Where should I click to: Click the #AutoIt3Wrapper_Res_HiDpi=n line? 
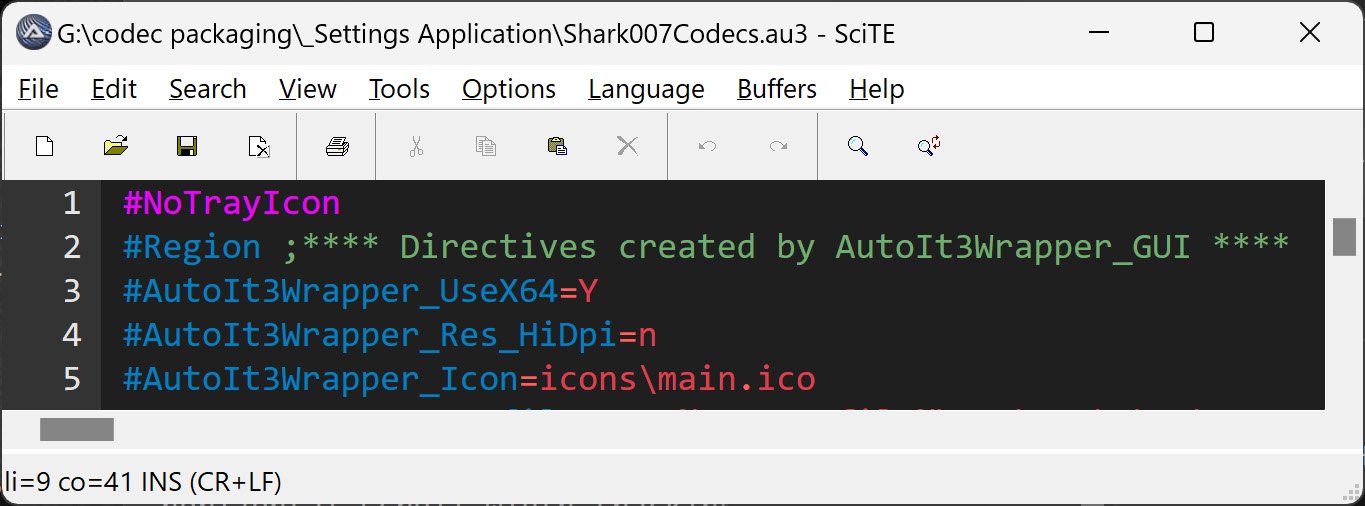(x=390, y=335)
